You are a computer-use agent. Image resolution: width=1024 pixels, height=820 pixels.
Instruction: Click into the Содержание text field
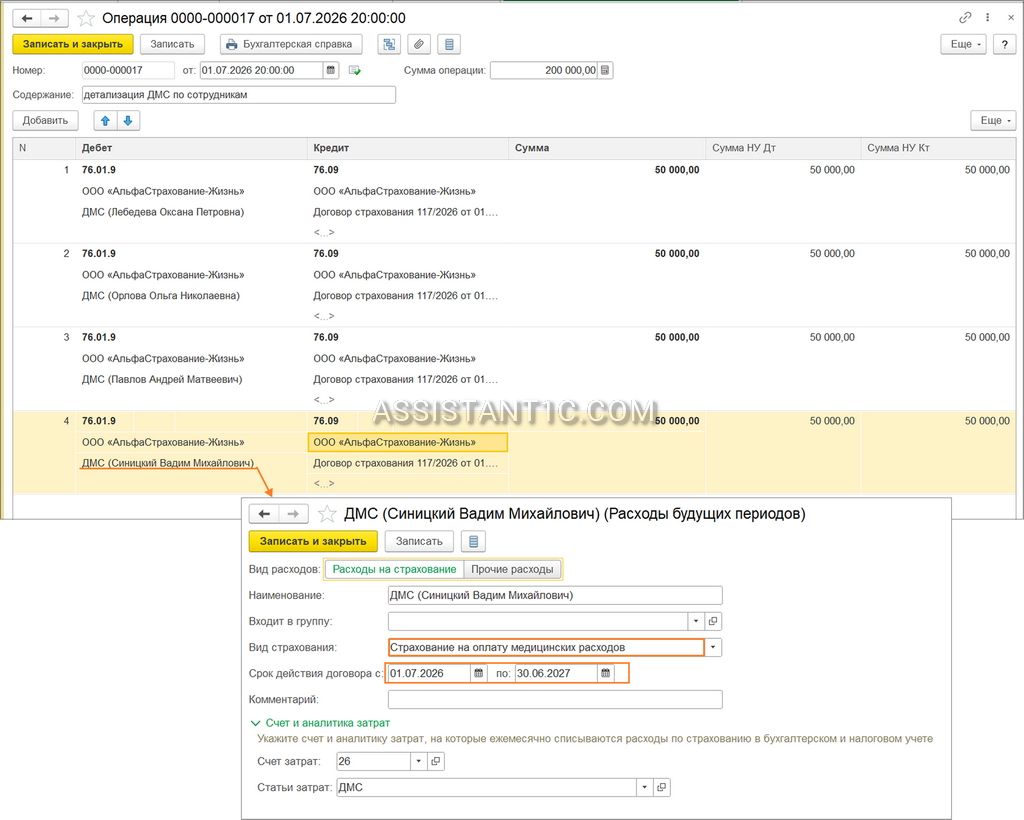point(238,95)
